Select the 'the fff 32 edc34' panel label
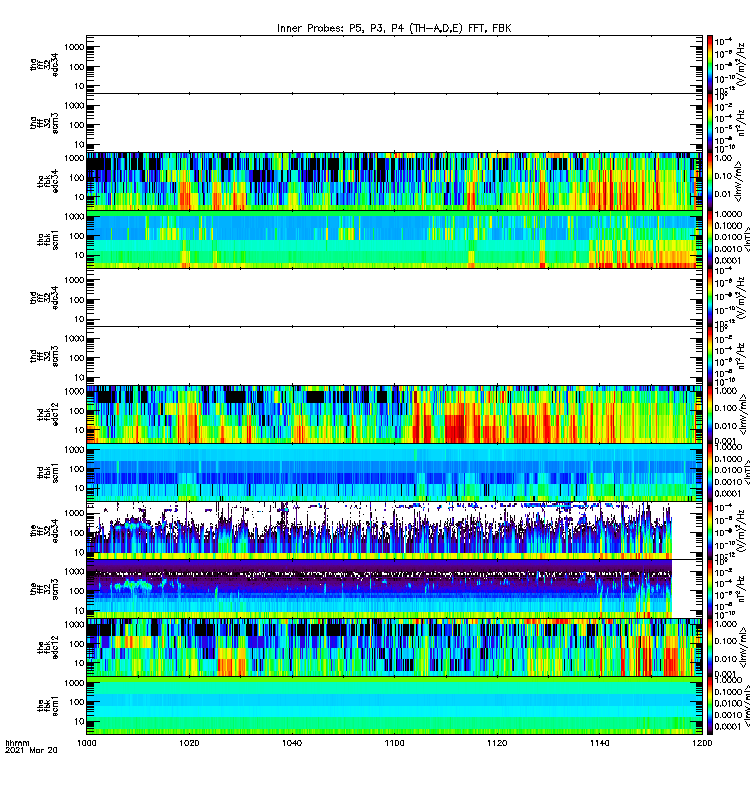The image size is (750, 800). coord(44,531)
